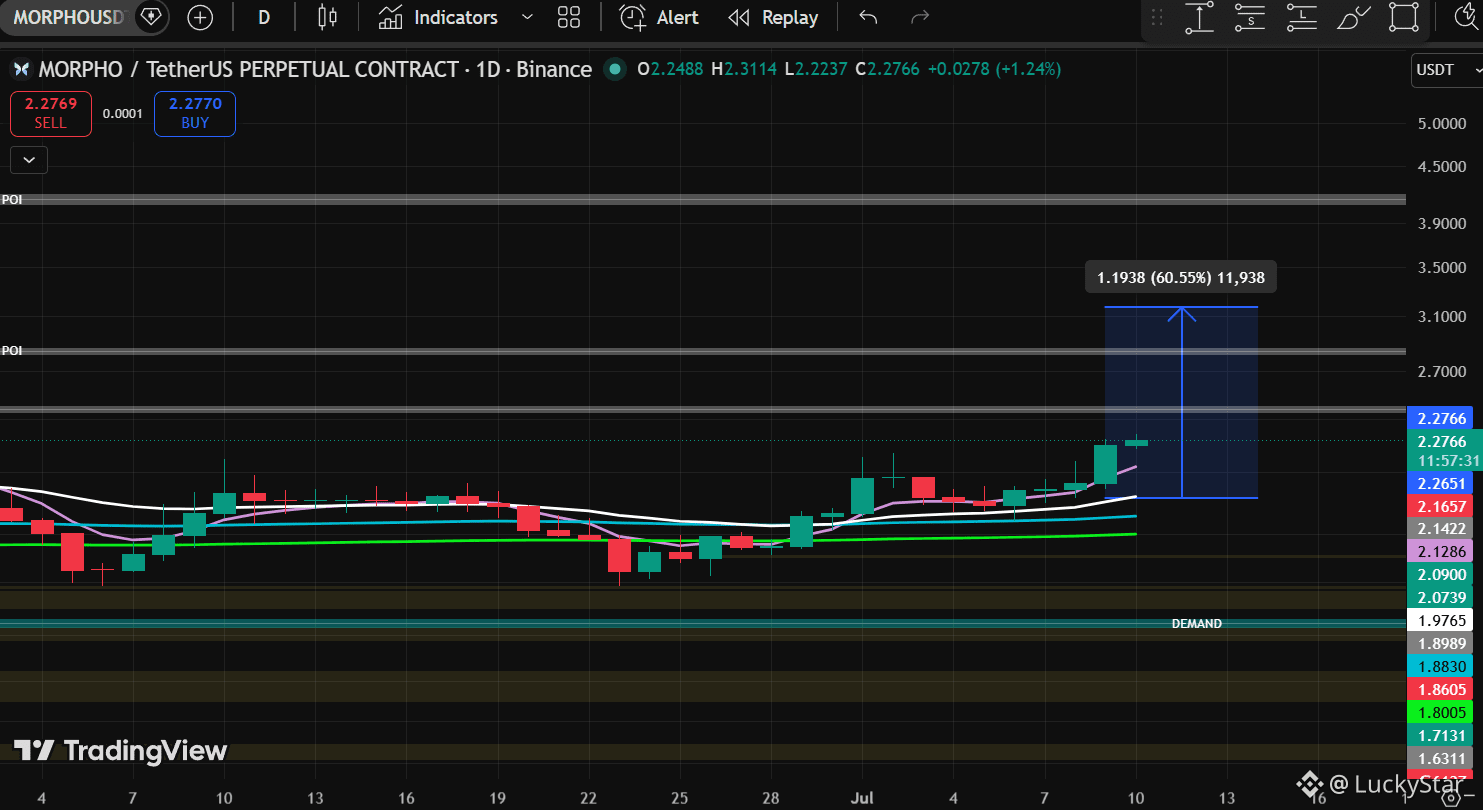The height and width of the screenshot is (810, 1483).
Task: Click the upper POI zone label
Action: 12,200
